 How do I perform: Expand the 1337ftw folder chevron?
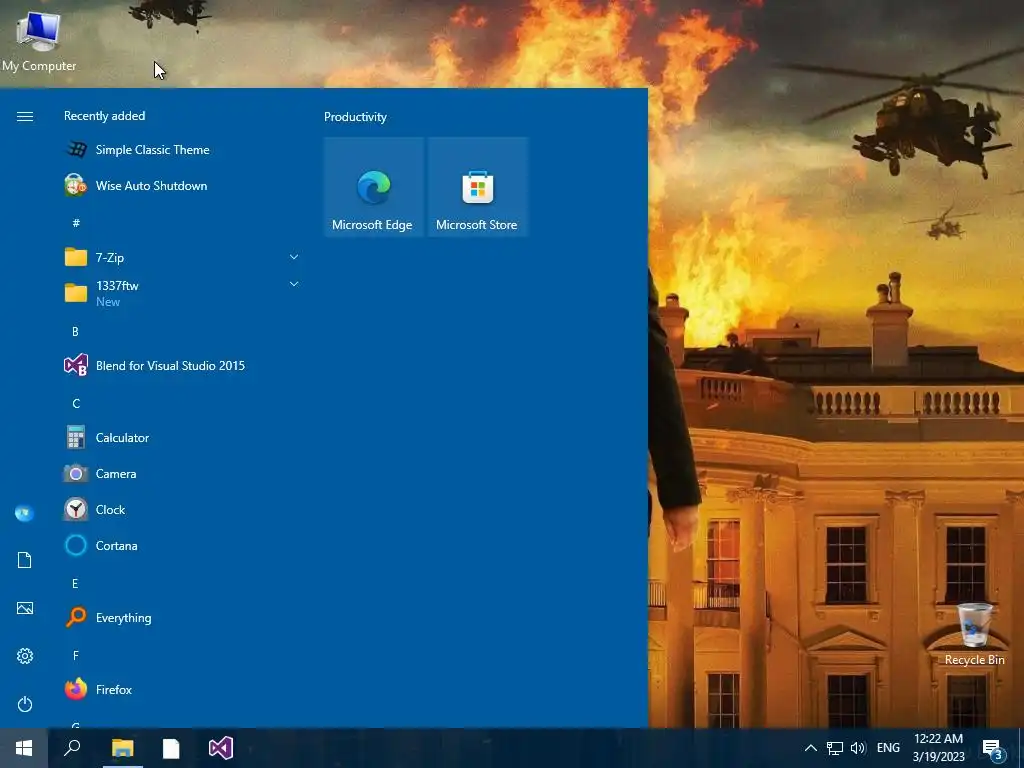click(294, 284)
